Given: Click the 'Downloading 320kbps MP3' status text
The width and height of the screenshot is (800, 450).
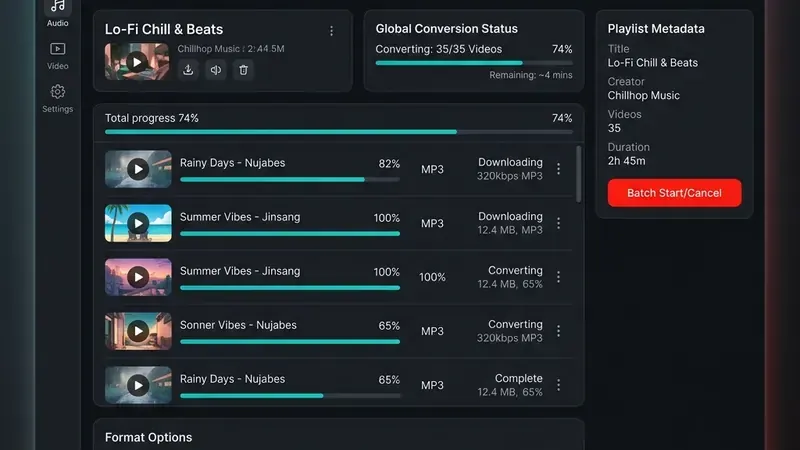Looking at the screenshot, I should point(510,169).
